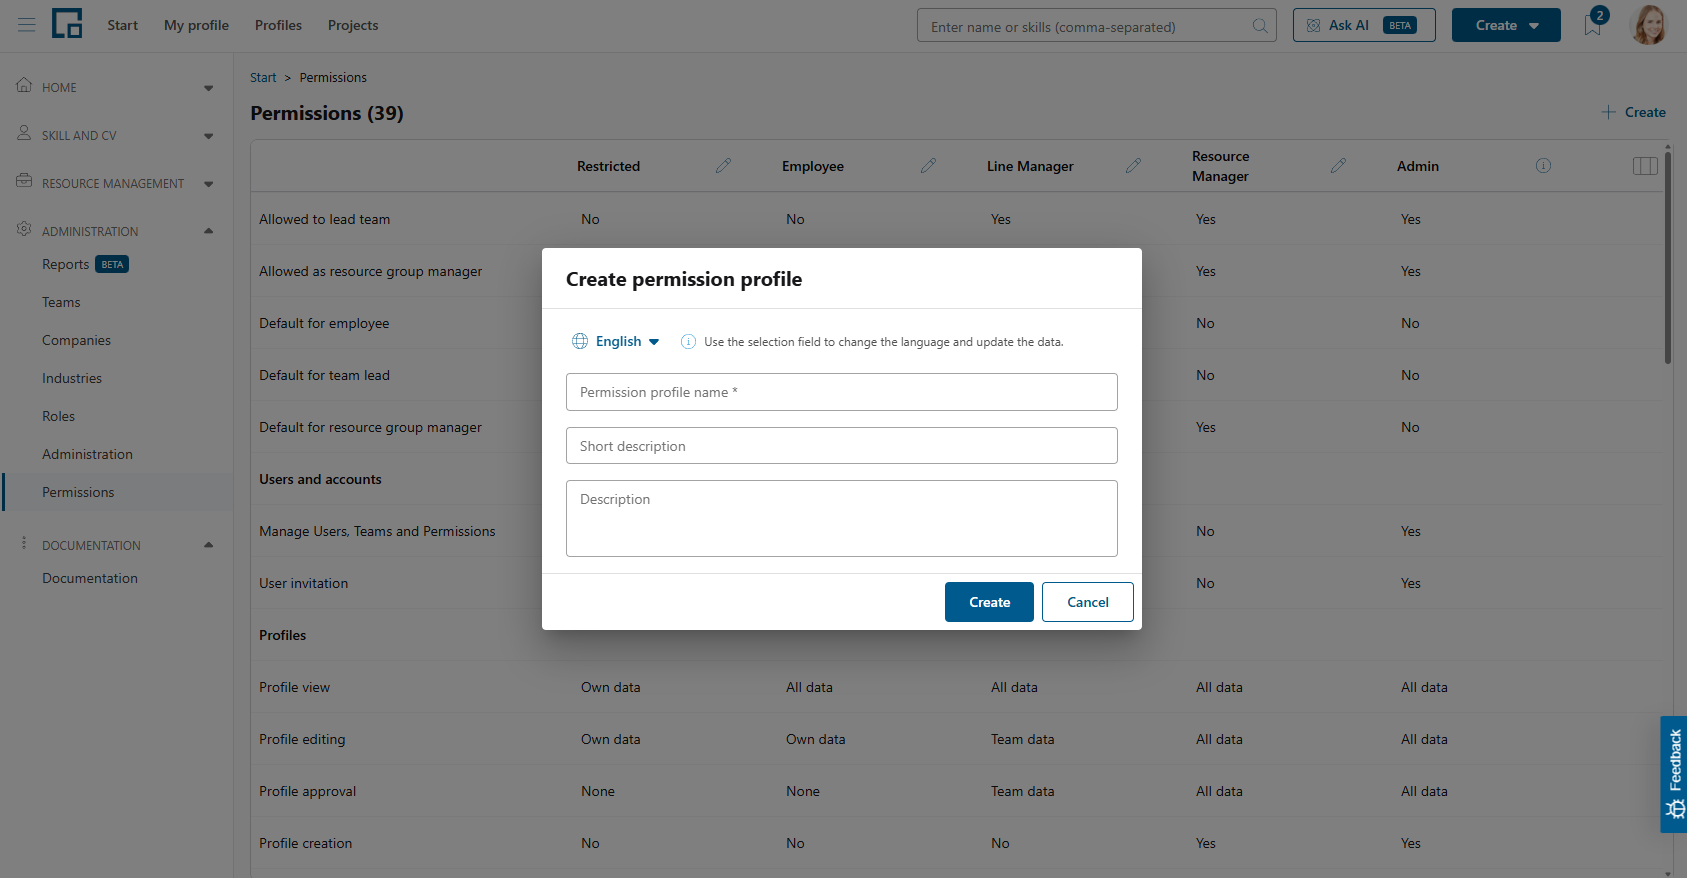Click the Ask AI button
This screenshot has width=1687, height=878.
click(1364, 25)
